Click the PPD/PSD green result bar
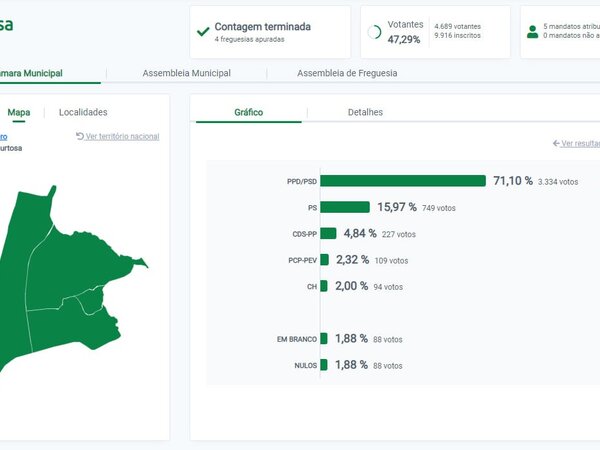The image size is (600, 450). click(403, 181)
